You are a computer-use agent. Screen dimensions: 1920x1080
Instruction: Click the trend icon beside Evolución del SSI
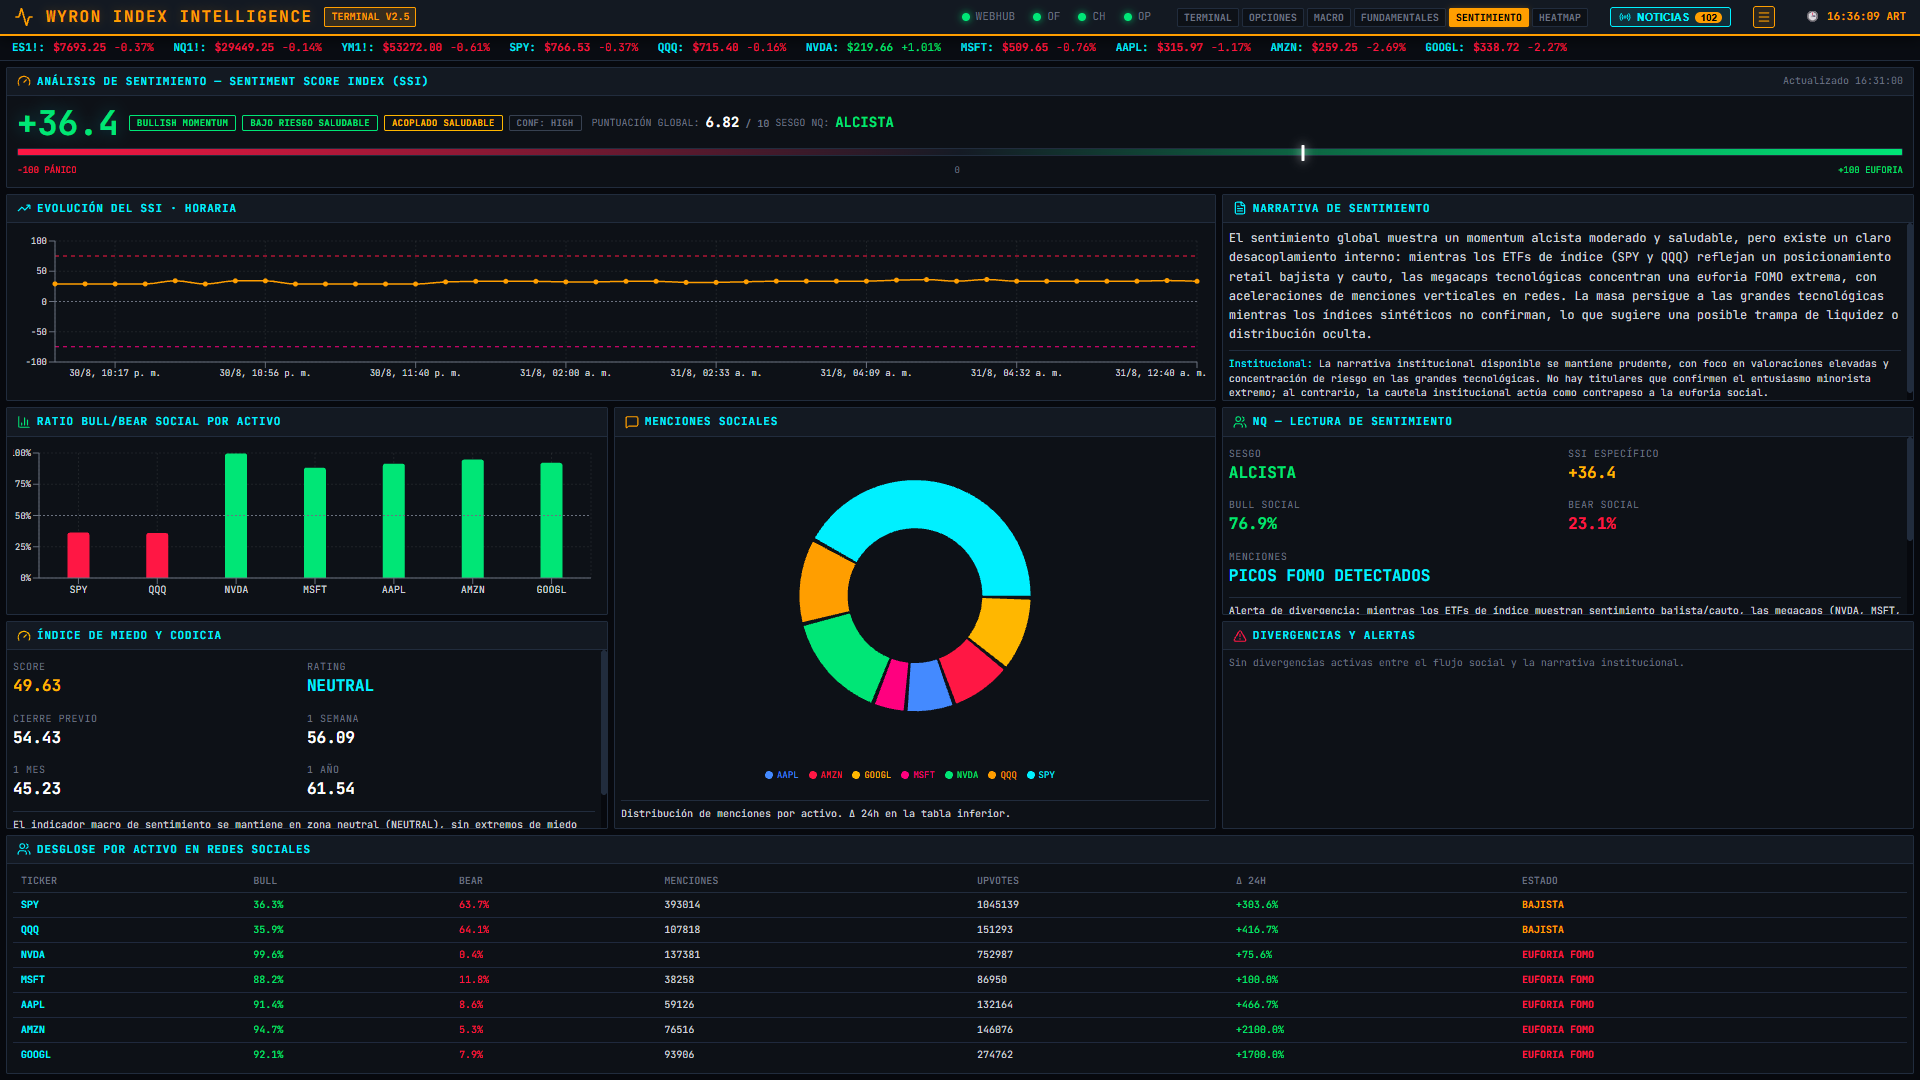point(24,209)
